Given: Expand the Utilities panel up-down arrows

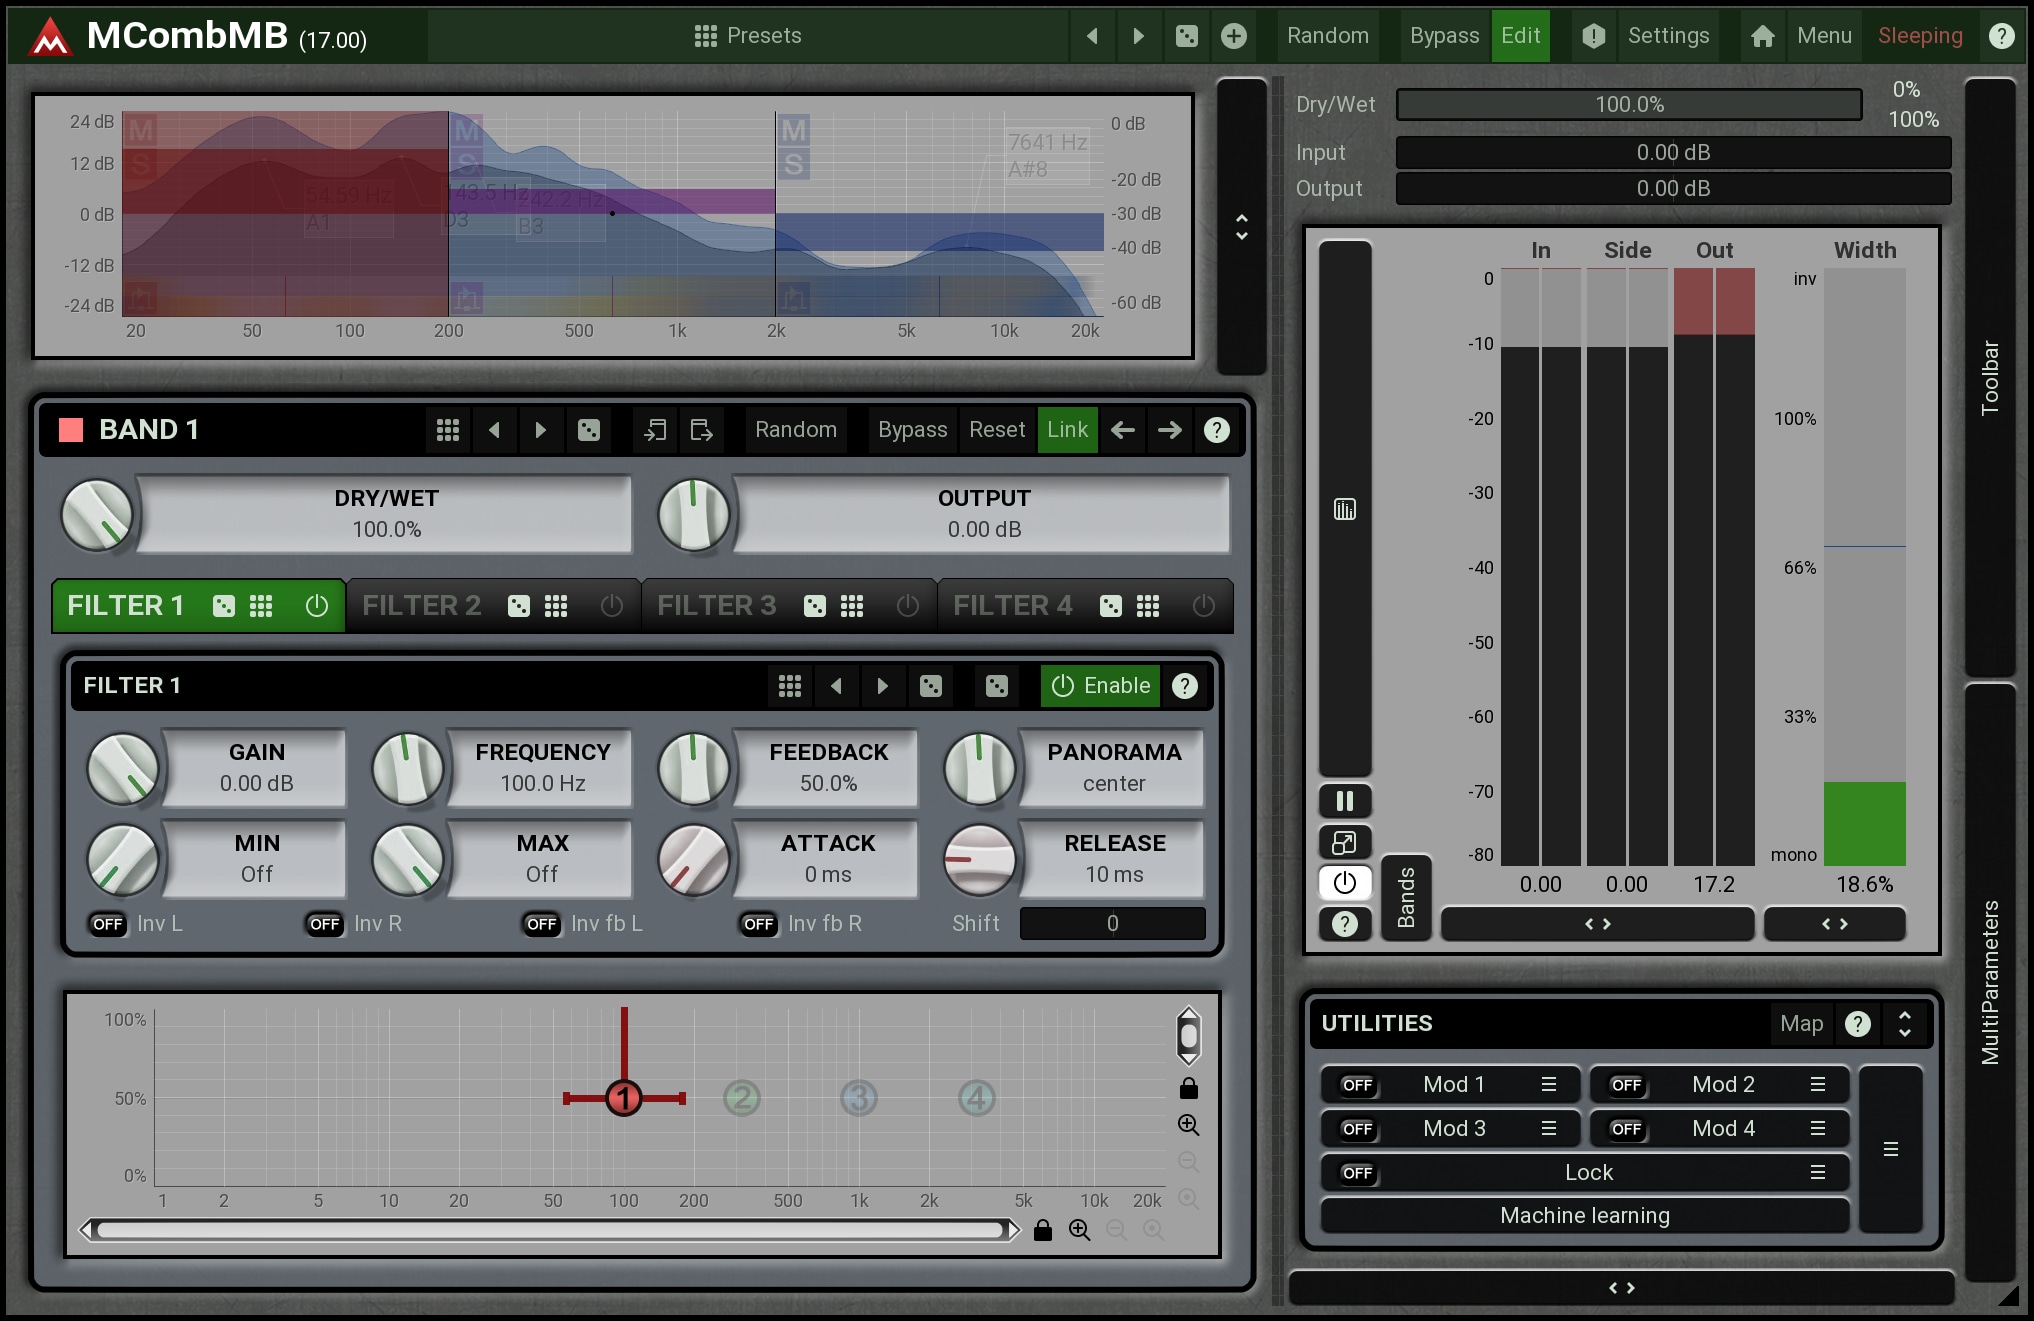Looking at the screenshot, I should pos(1904,1023).
